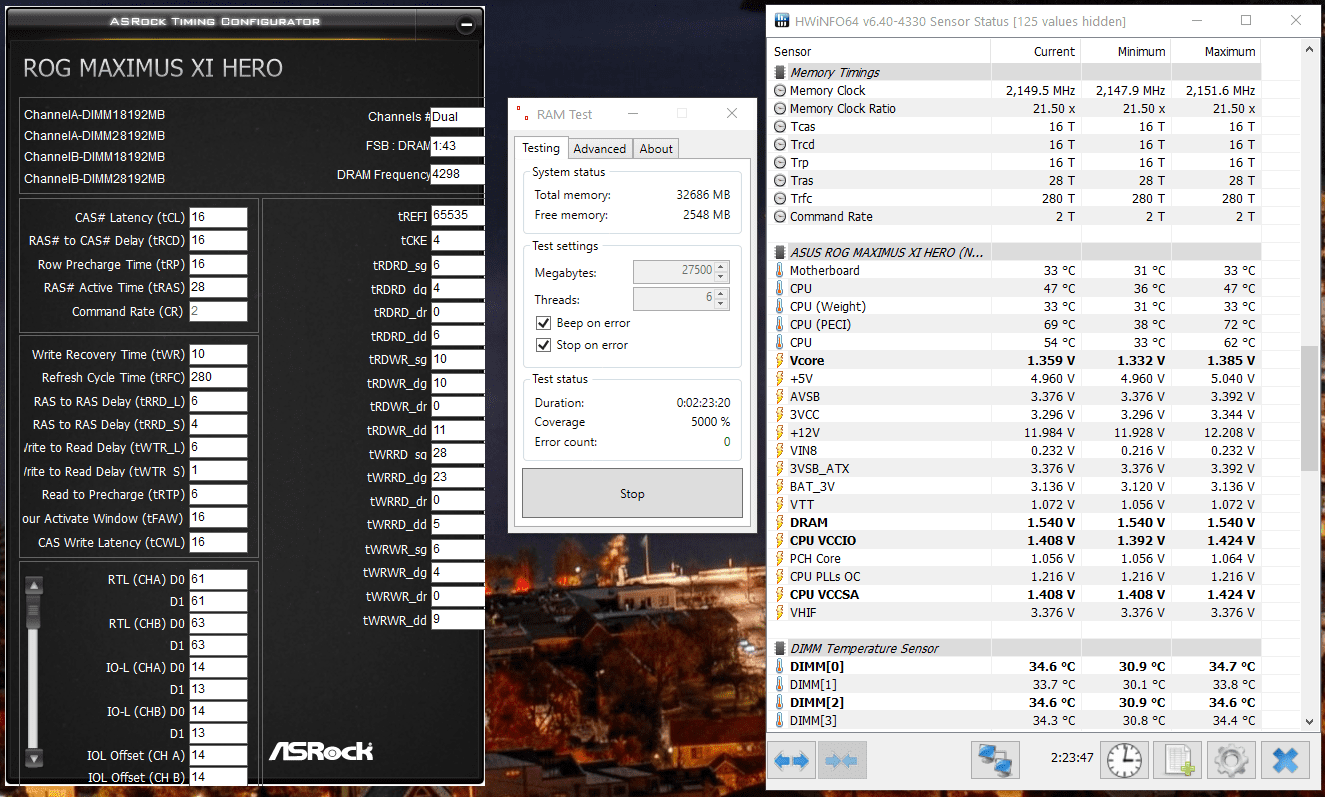Click HWiNFO scrollbar down arrow

(x=1310, y=720)
